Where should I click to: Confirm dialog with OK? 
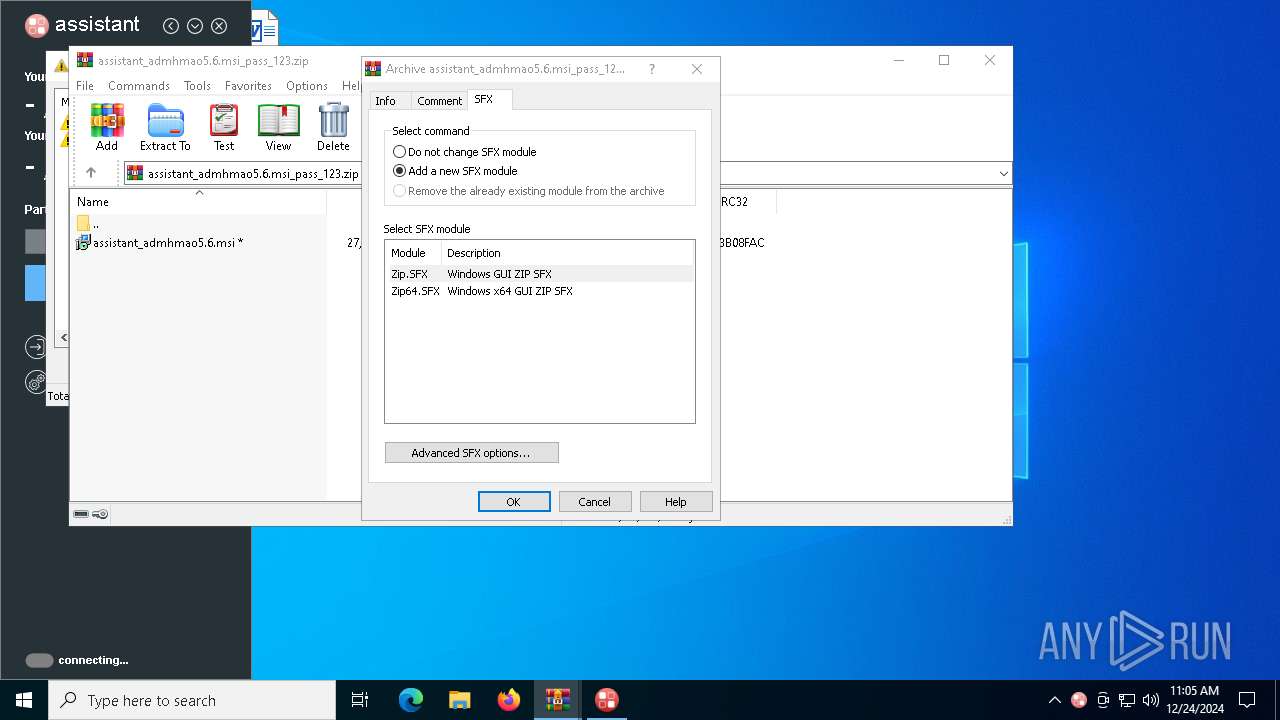pyautogui.click(x=514, y=502)
